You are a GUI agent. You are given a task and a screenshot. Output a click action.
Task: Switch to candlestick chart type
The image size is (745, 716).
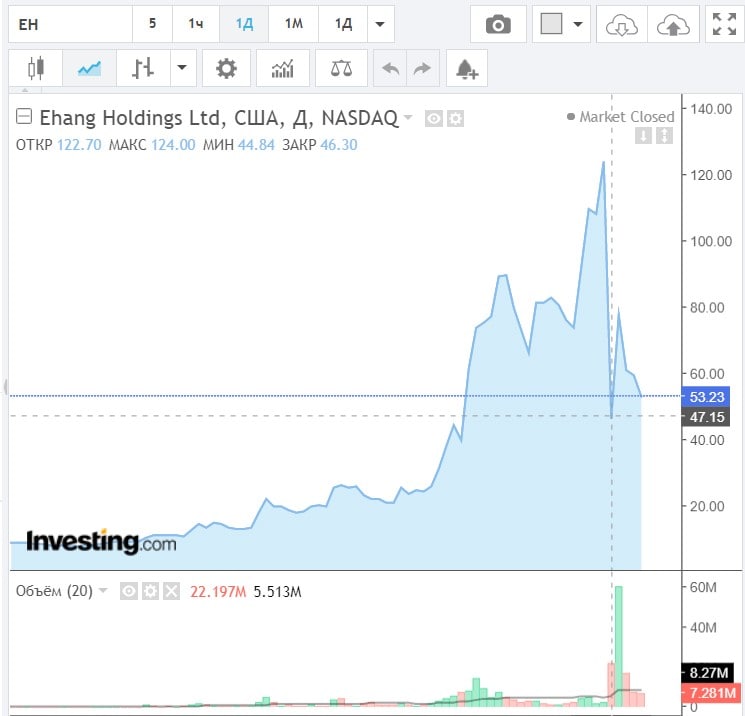(36, 68)
